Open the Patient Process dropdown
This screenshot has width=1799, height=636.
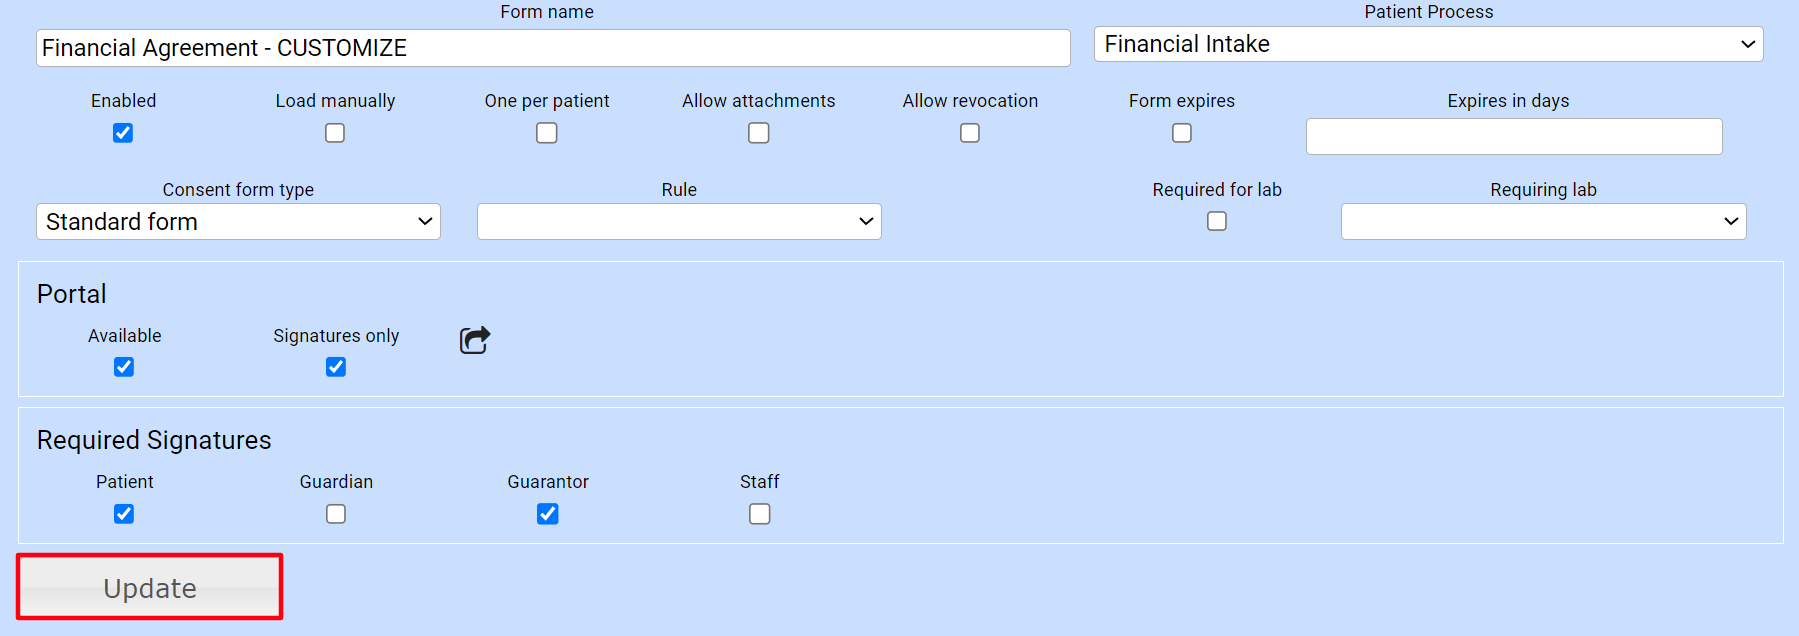point(1428,44)
